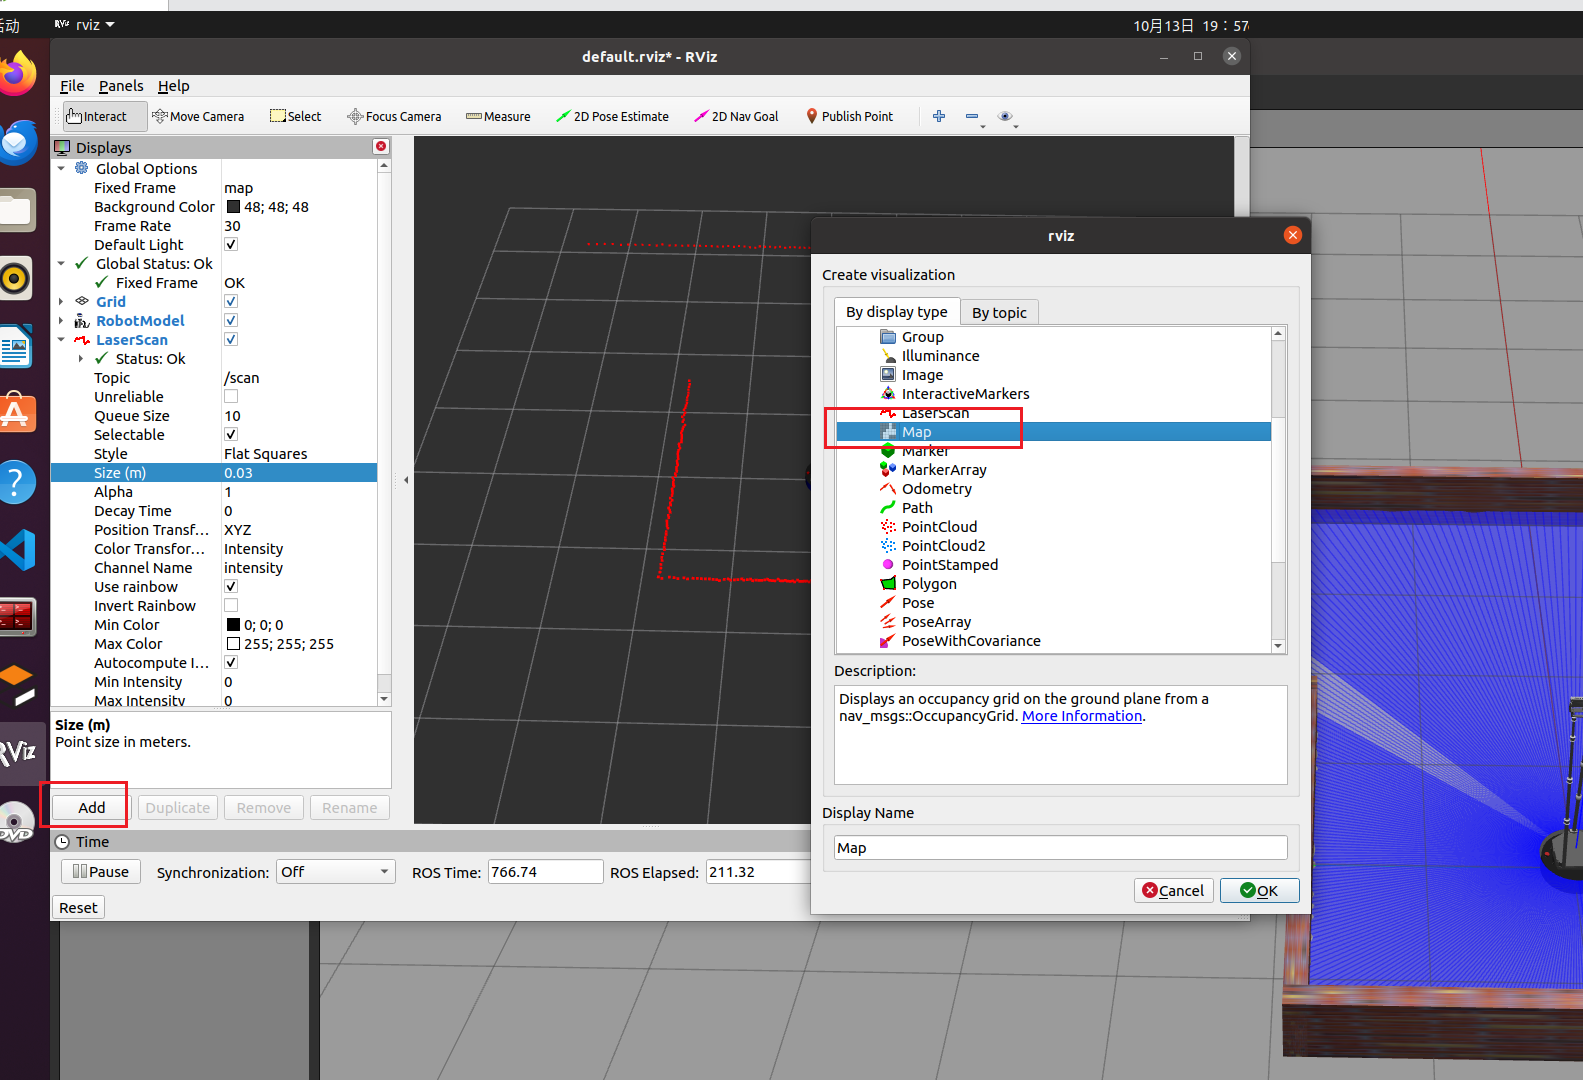The height and width of the screenshot is (1080, 1583).
Task: Activate 2D Pose Estimate tool
Action: pos(612,117)
